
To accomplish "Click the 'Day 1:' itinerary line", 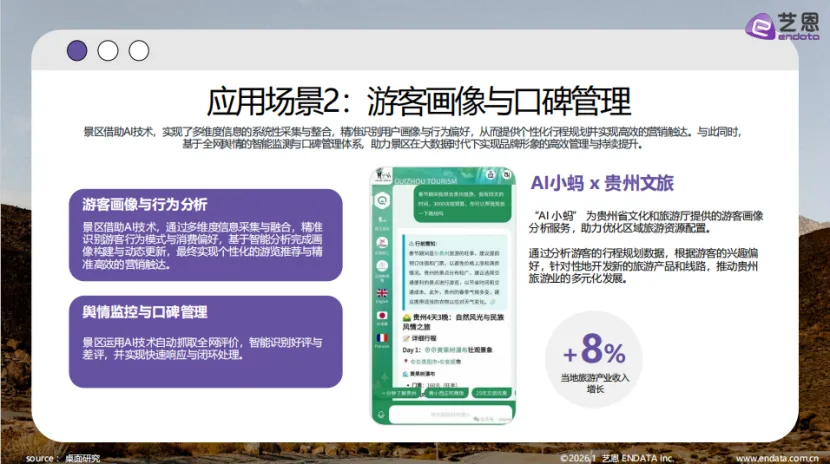I will (447, 350).
